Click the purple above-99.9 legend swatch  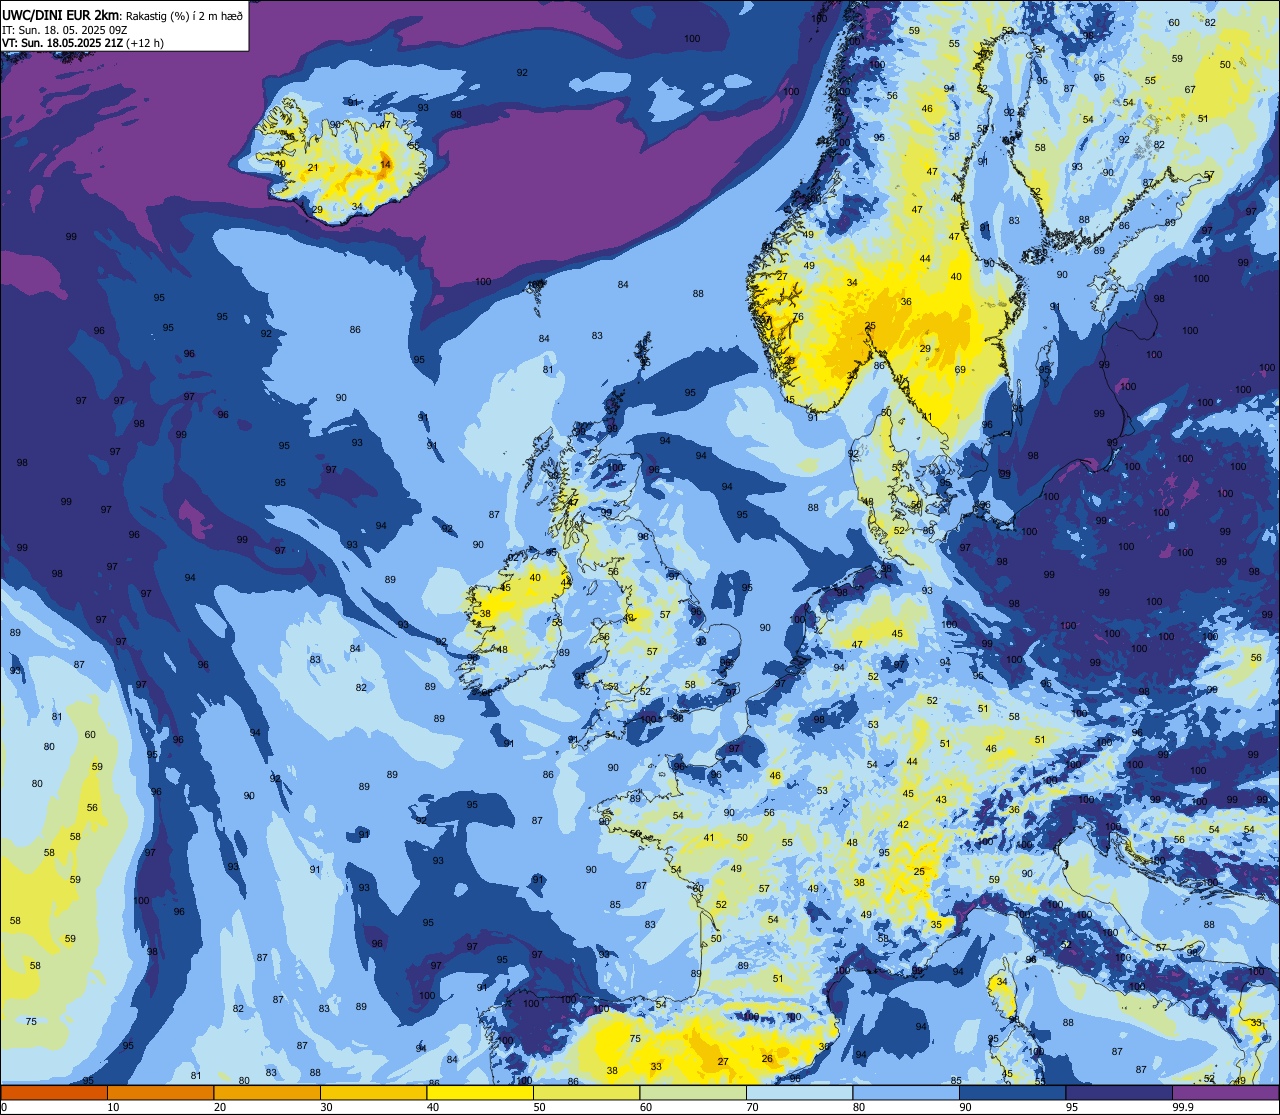(x=1225, y=1092)
